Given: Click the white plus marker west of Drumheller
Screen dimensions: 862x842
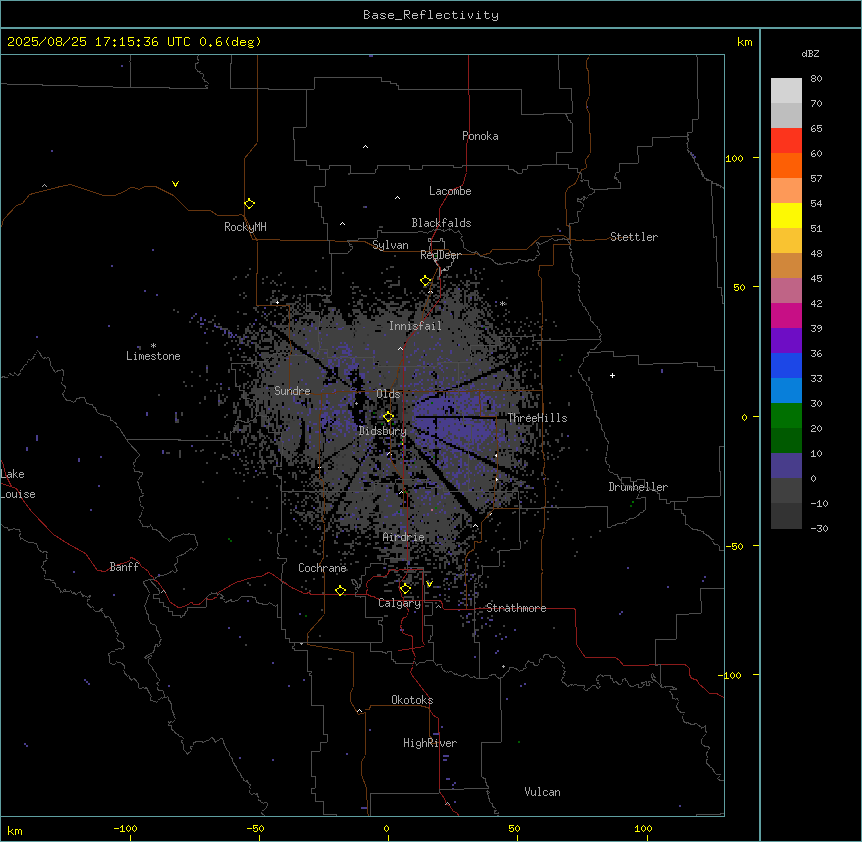Looking at the screenshot, I should click(612, 375).
